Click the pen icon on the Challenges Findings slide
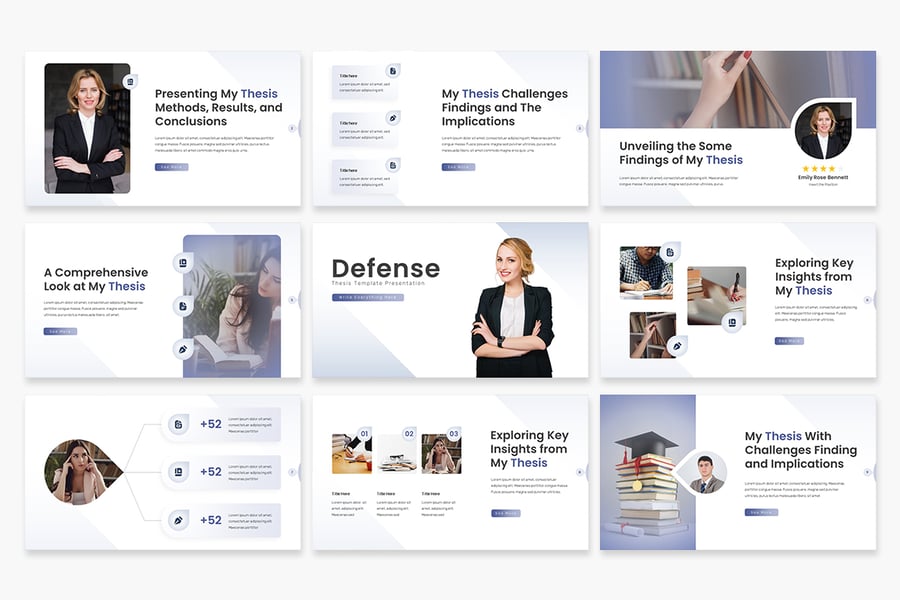 coord(393,118)
